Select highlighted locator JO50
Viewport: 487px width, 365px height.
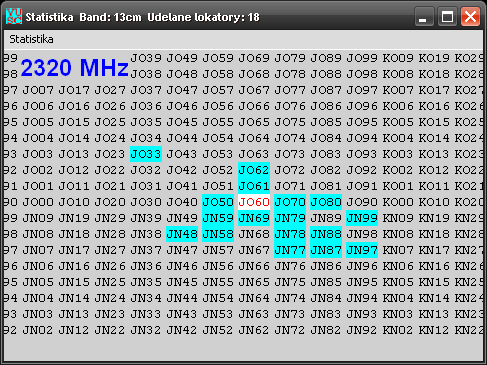click(x=218, y=202)
